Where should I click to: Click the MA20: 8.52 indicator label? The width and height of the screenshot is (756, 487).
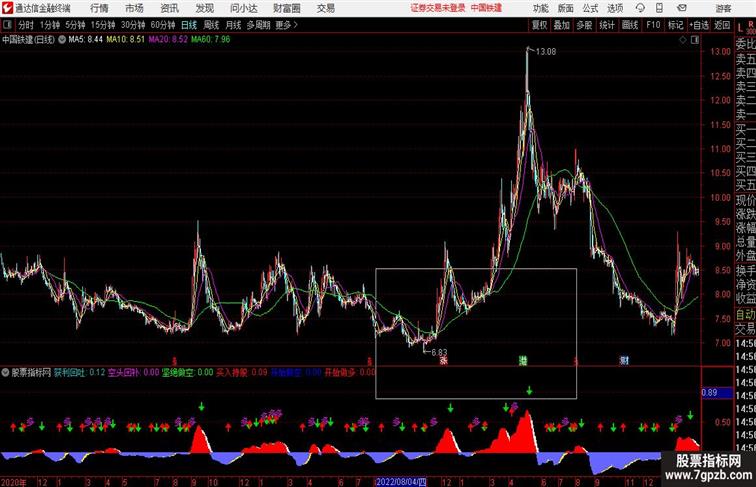tap(168, 40)
